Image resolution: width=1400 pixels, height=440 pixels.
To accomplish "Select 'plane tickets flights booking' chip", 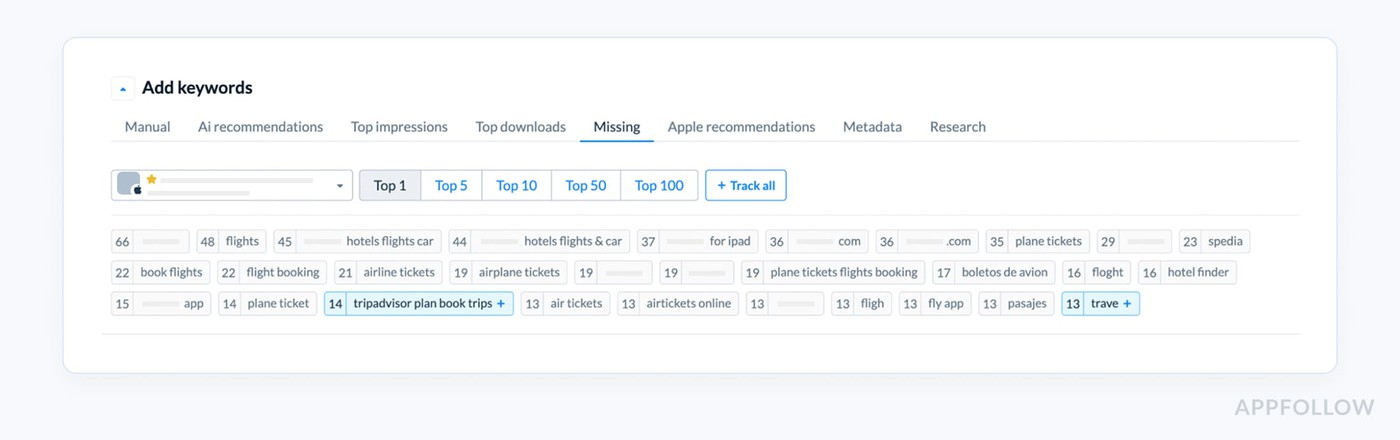I will (833, 272).
